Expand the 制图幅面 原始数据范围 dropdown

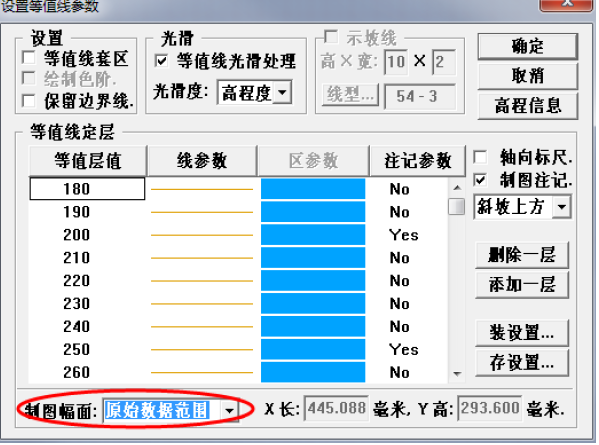pos(229,411)
